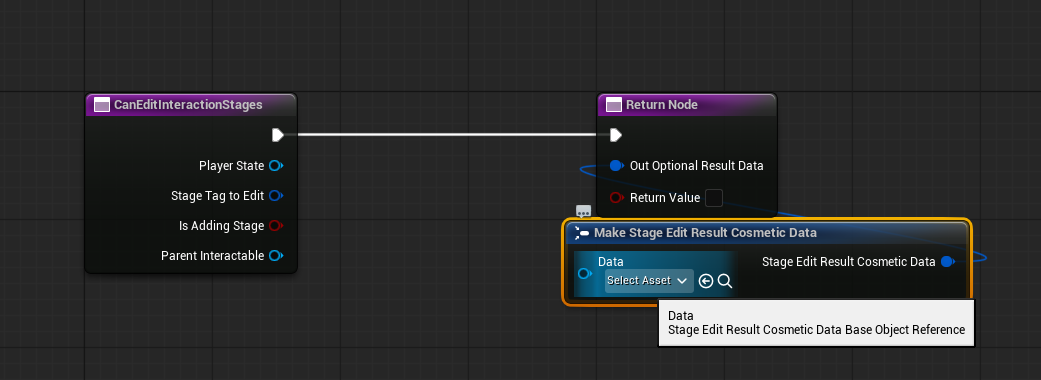Image resolution: width=1041 pixels, height=380 pixels.
Task: Click the Data label in the Make node
Action: pos(611,262)
